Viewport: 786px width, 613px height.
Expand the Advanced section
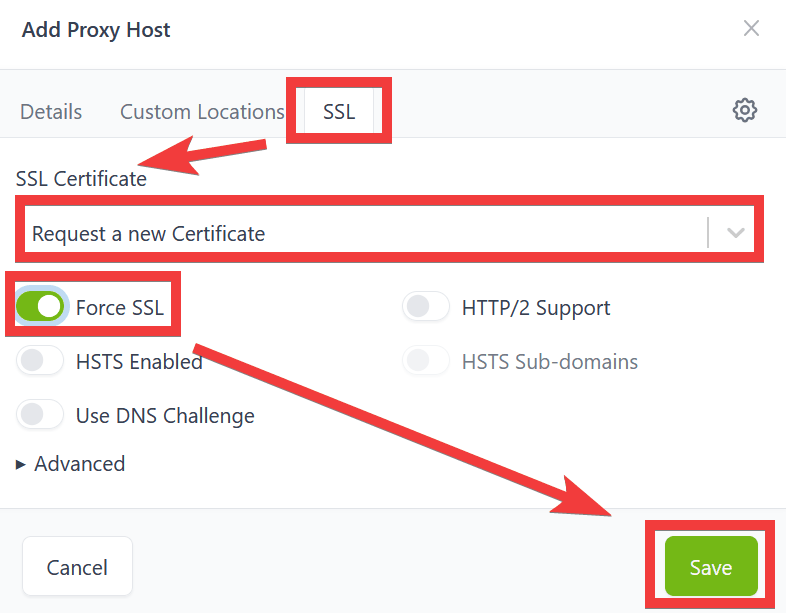point(71,464)
